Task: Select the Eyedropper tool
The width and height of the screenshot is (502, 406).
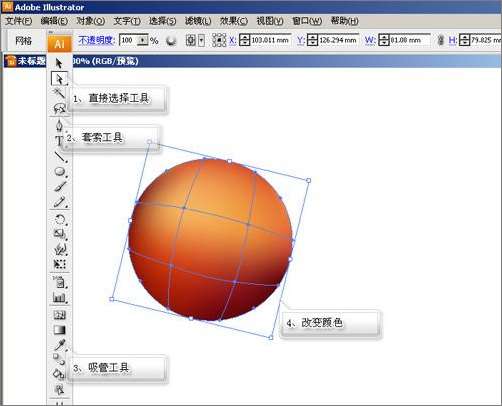Action: coord(60,345)
